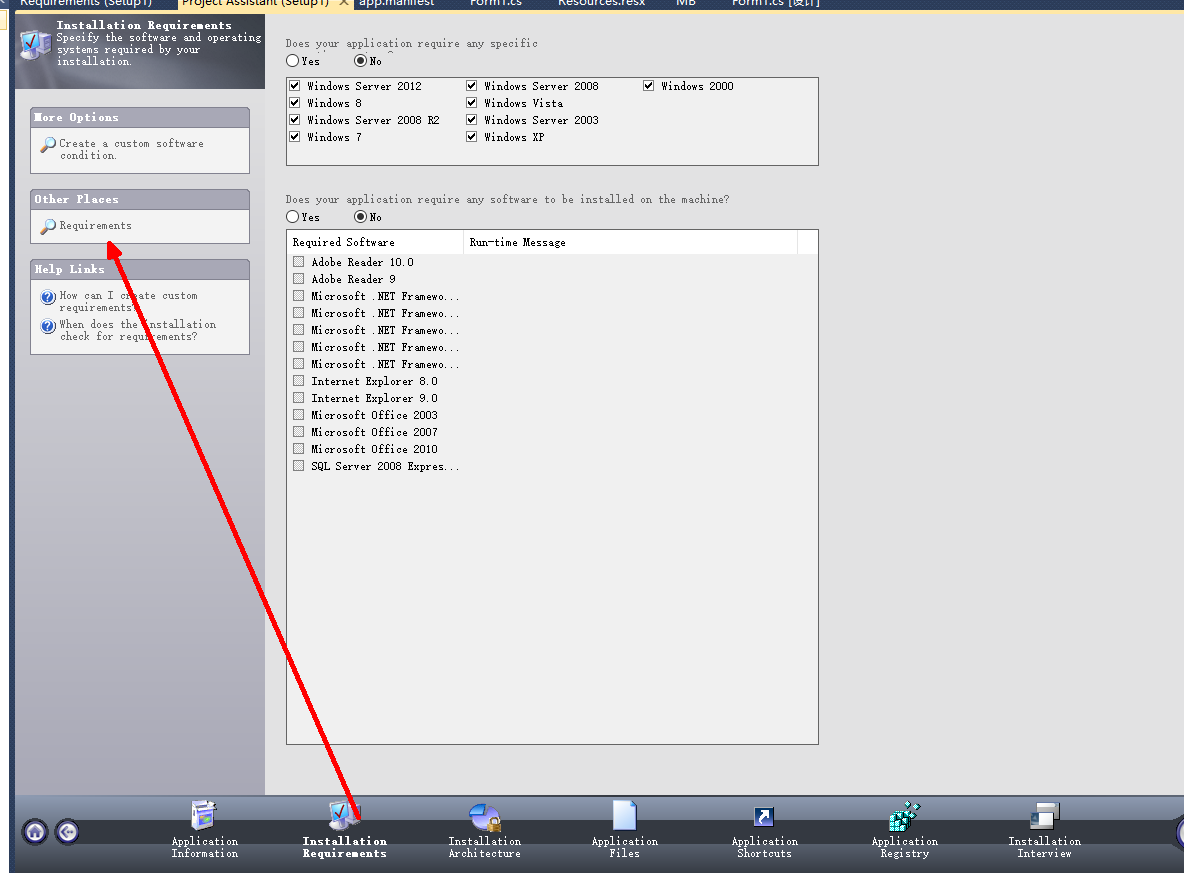Screen dimensions: 1184x873
Task: Uncheck Windows Vista checkbox
Action: point(471,103)
